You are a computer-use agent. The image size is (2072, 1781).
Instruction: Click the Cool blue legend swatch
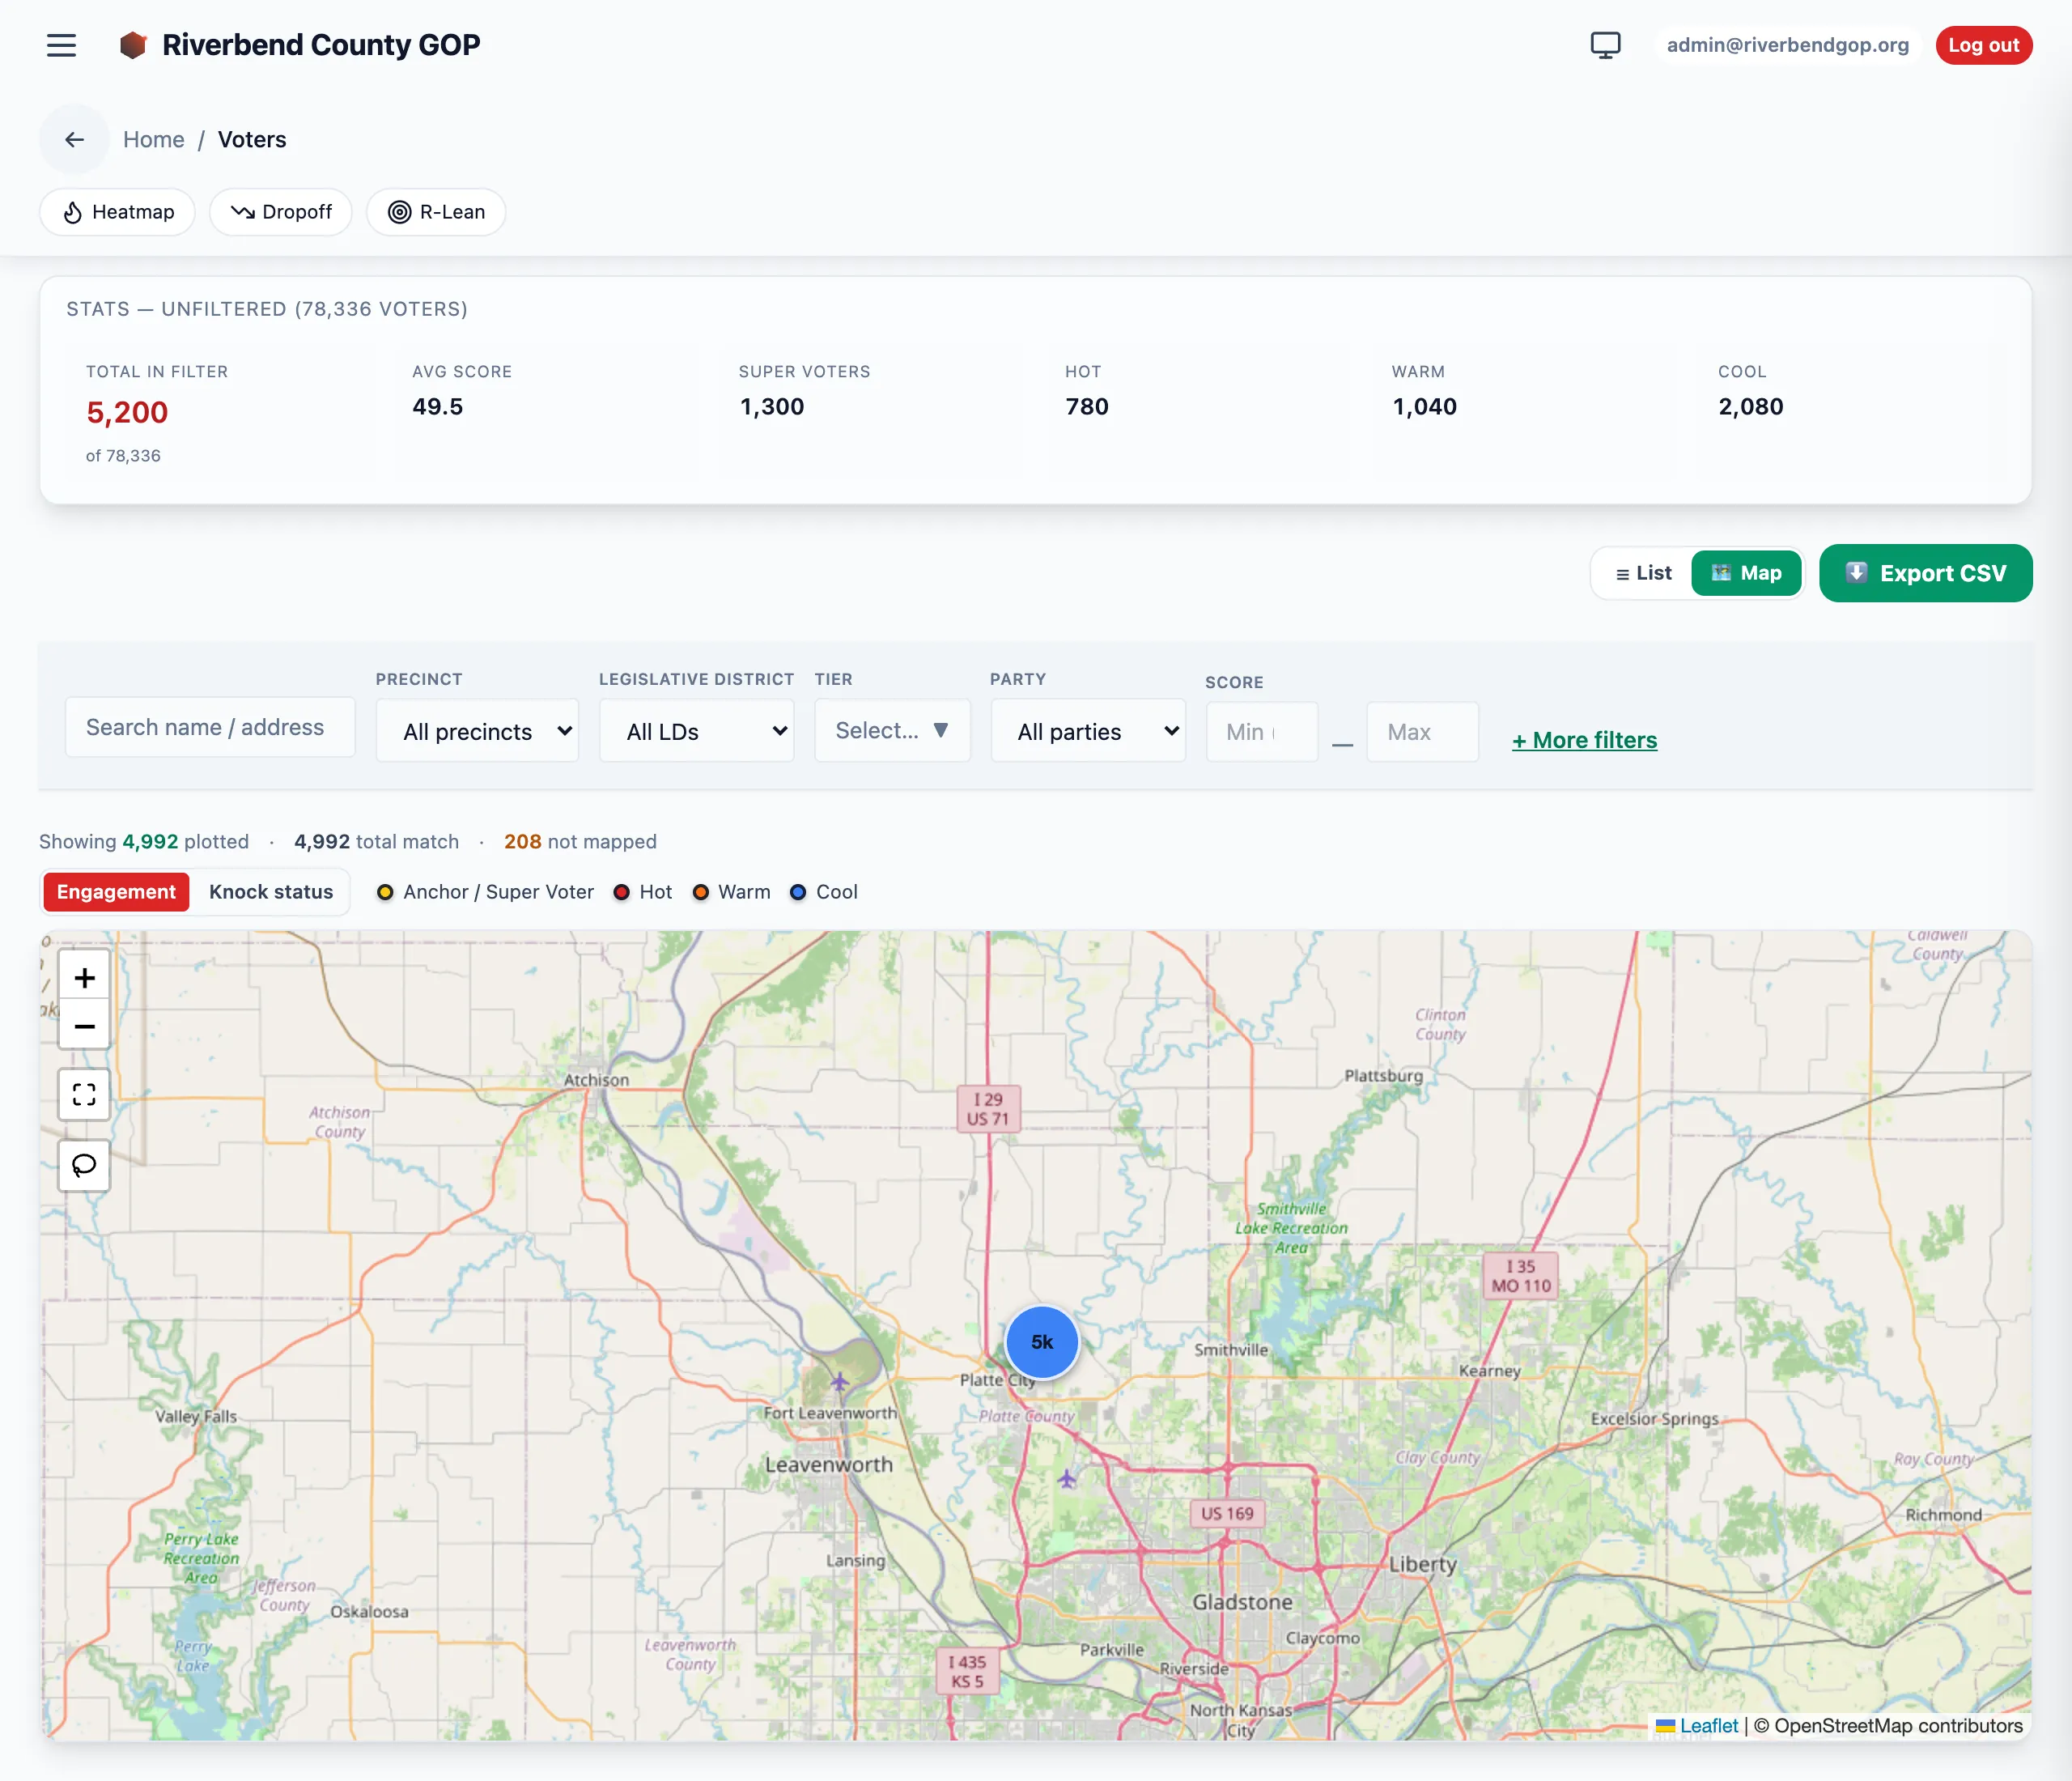tap(798, 892)
